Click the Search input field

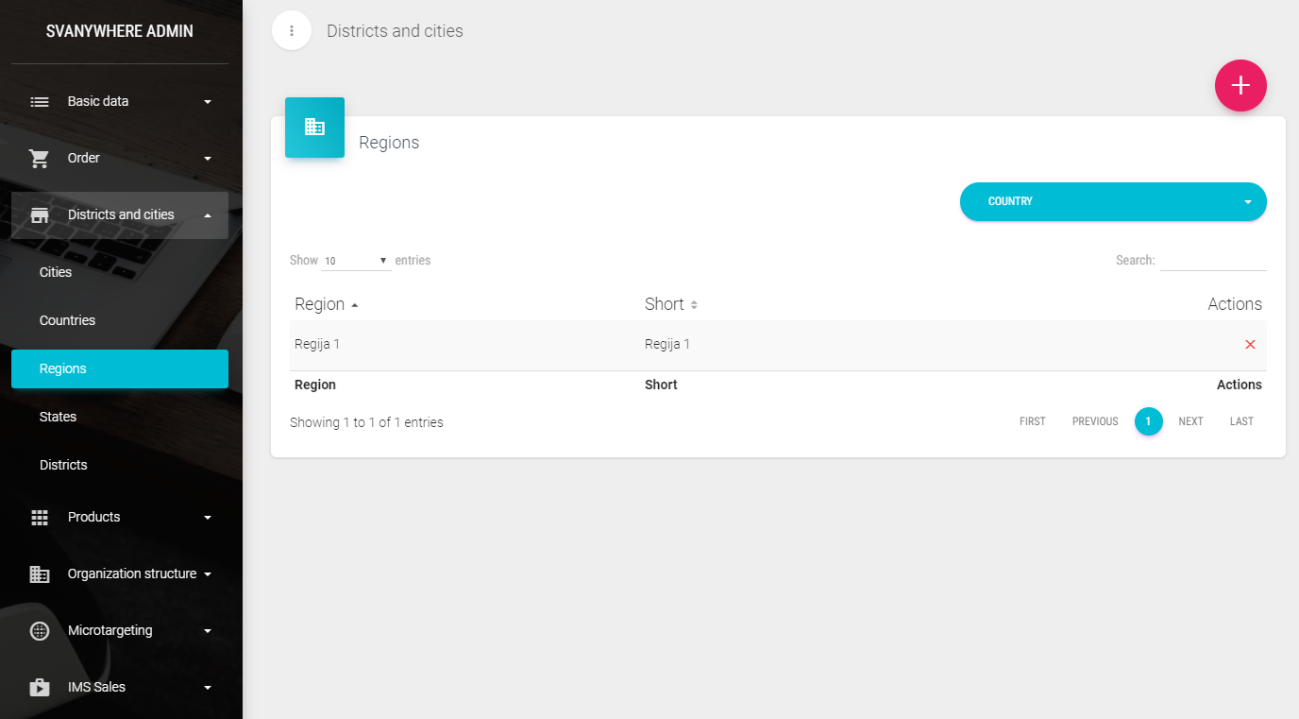[1212, 260]
